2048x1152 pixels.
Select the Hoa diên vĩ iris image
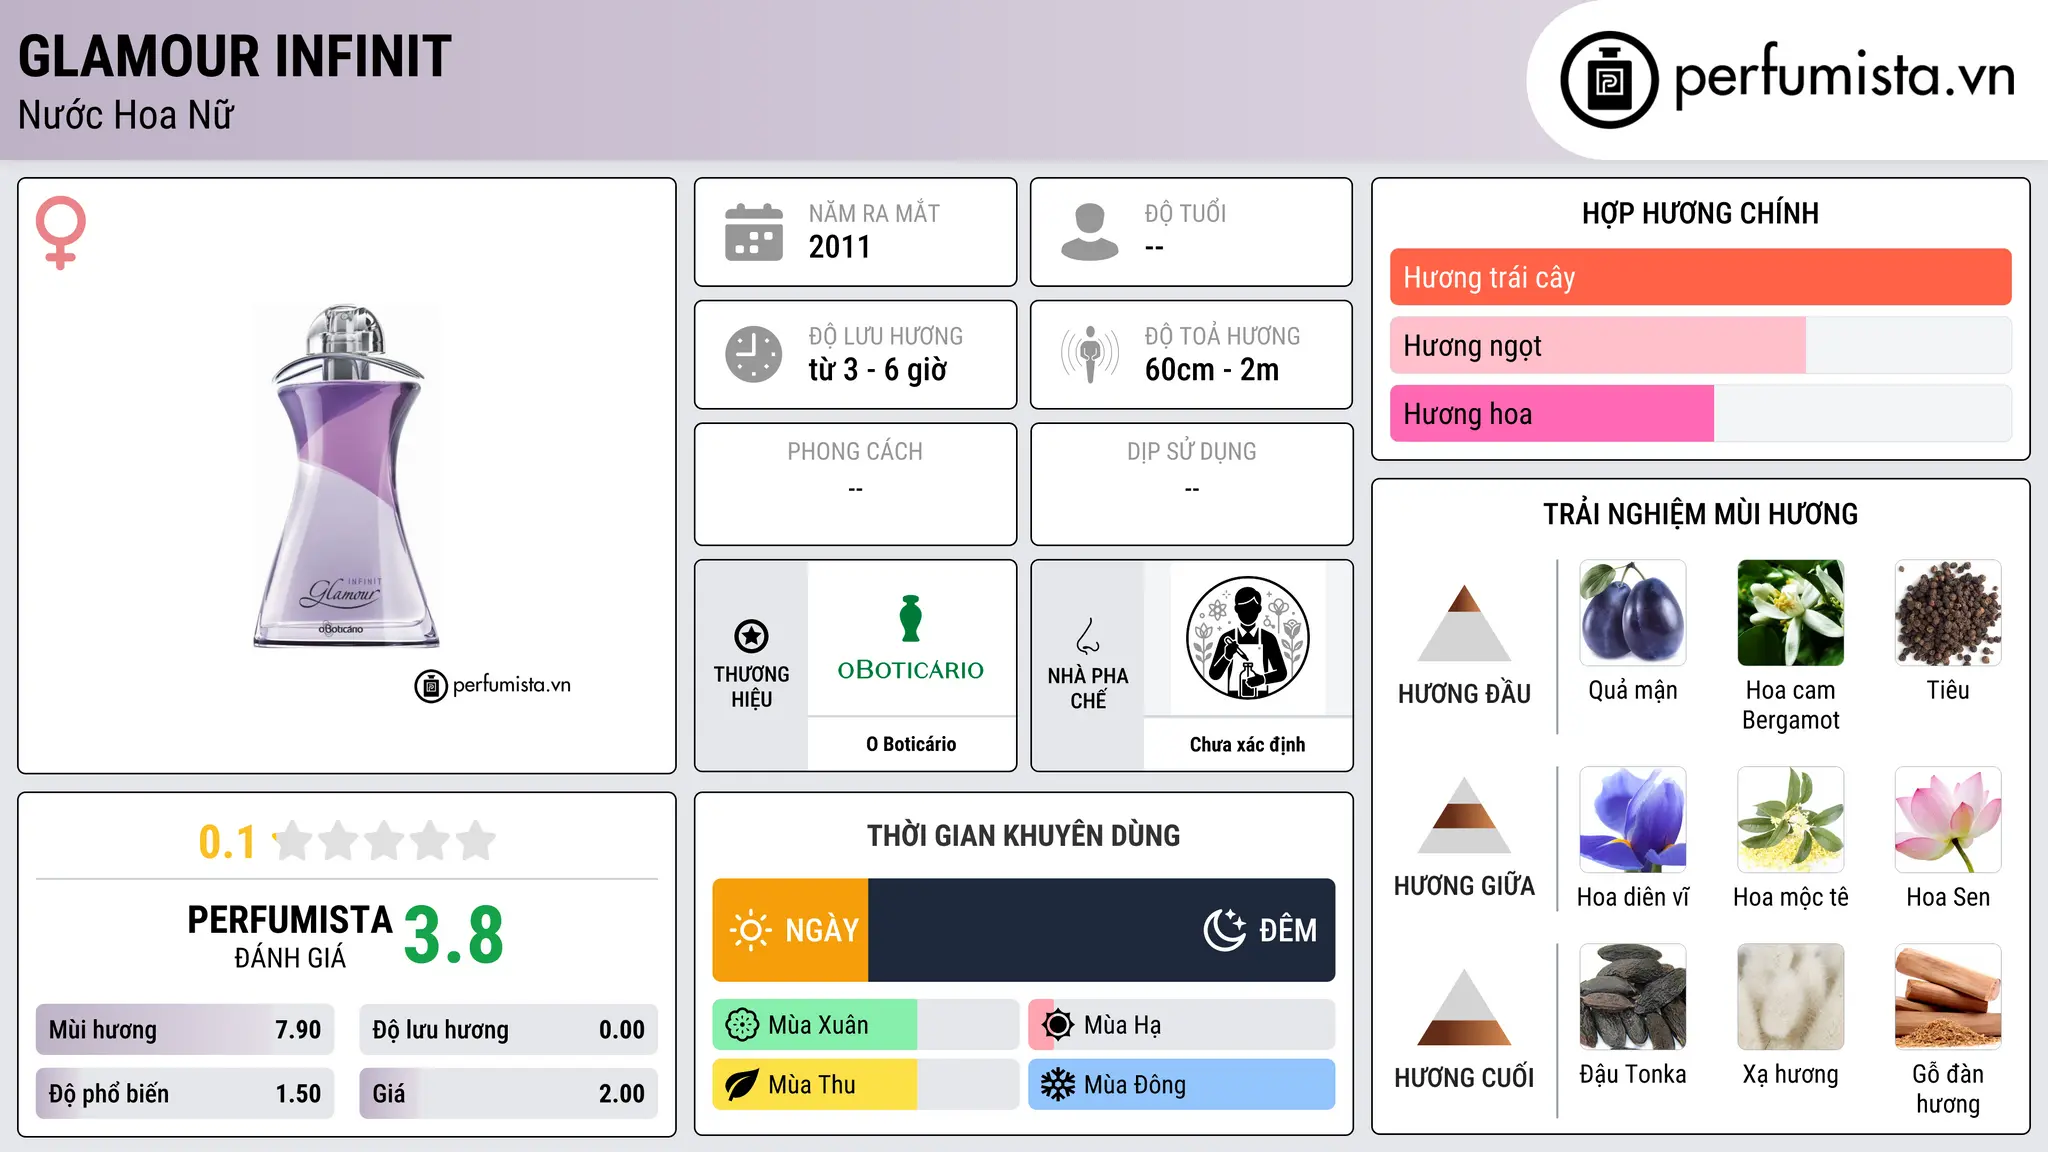click(x=1633, y=820)
